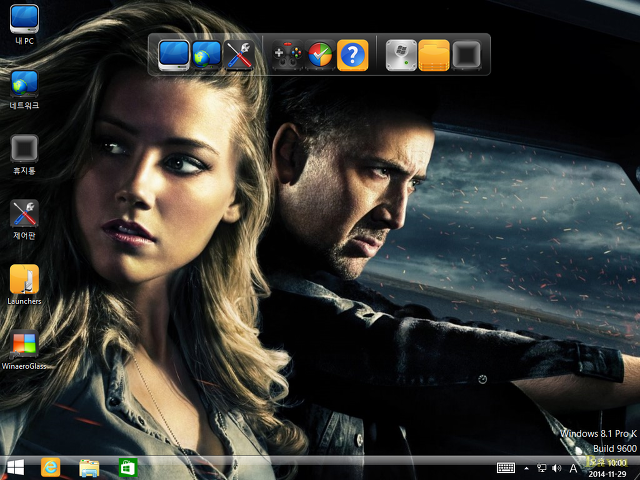640x480 pixels.
Task: Show hidden tray icons arrow
Action: 527,468
